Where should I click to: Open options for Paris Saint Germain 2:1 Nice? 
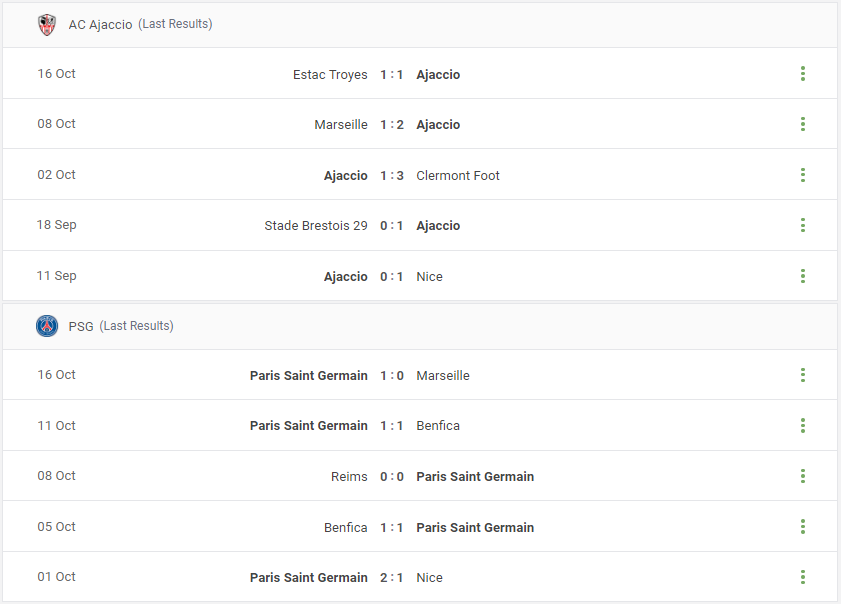point(802,577)
